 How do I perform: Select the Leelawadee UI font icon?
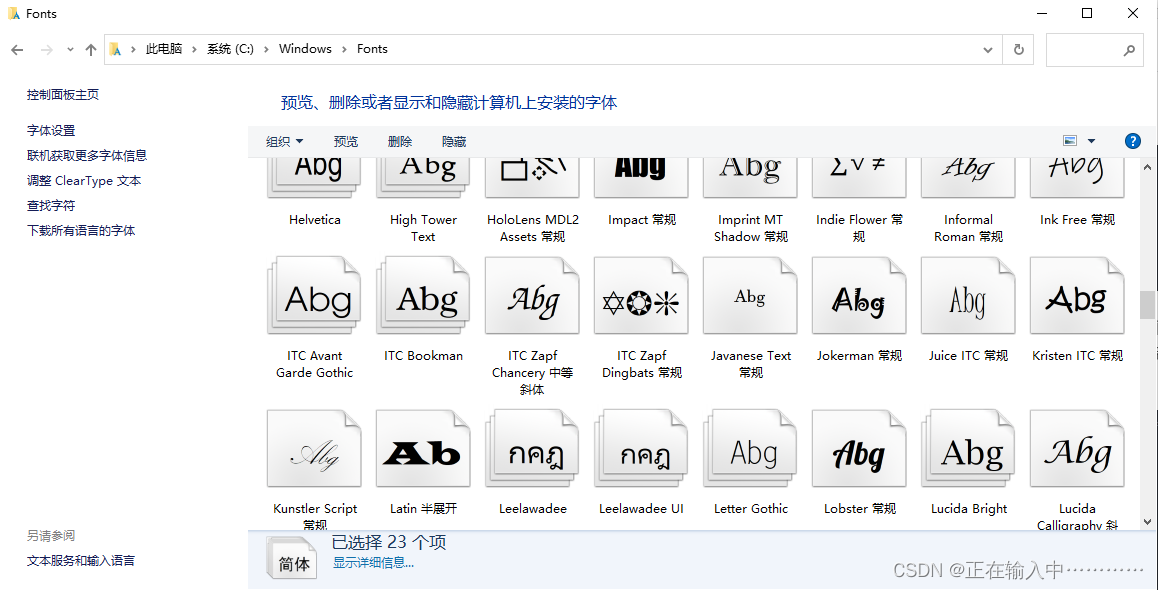point(641,449)
